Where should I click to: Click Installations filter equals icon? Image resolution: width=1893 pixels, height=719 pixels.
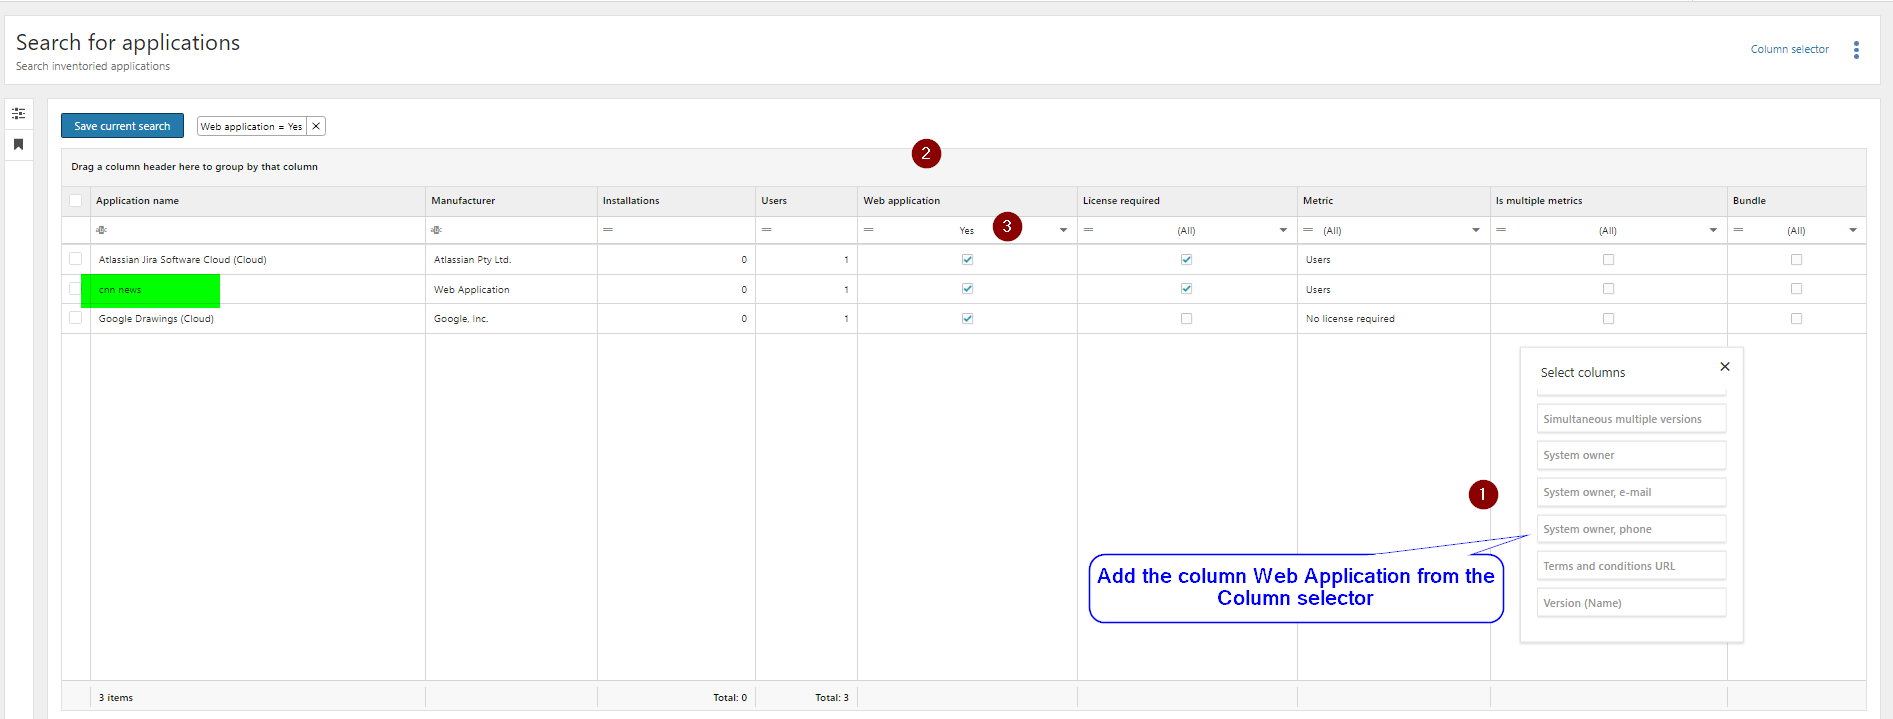608,230
